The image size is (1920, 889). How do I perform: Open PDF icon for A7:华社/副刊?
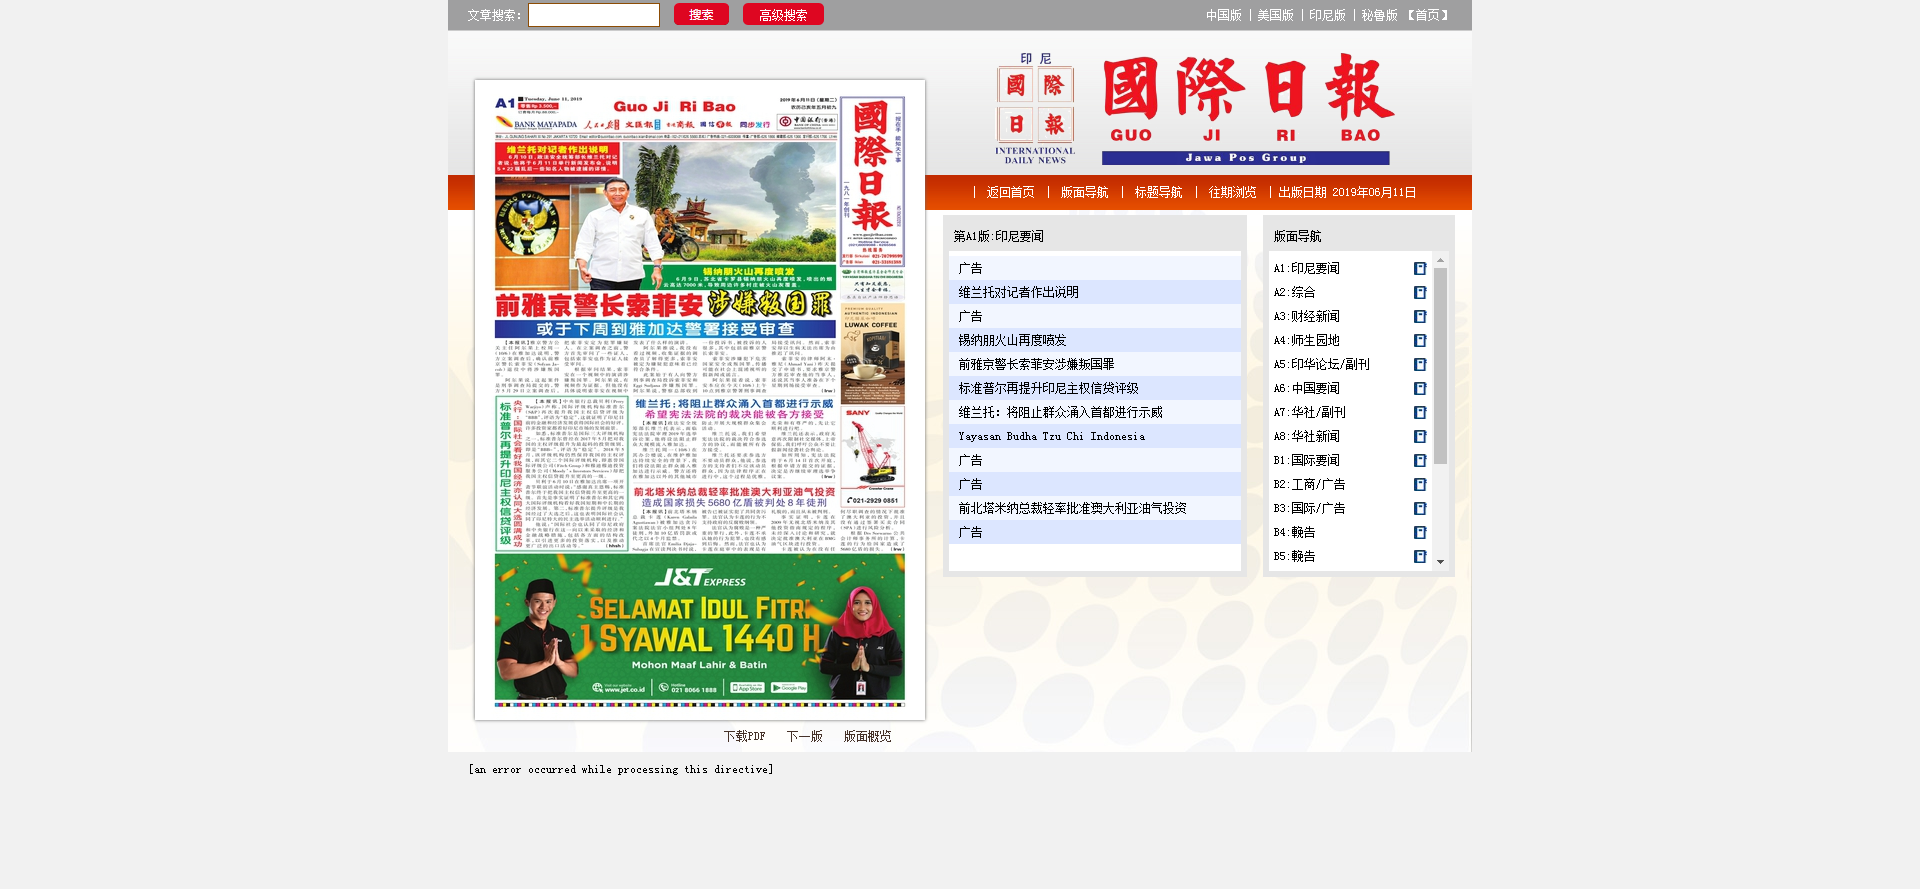pos(1420,412)
